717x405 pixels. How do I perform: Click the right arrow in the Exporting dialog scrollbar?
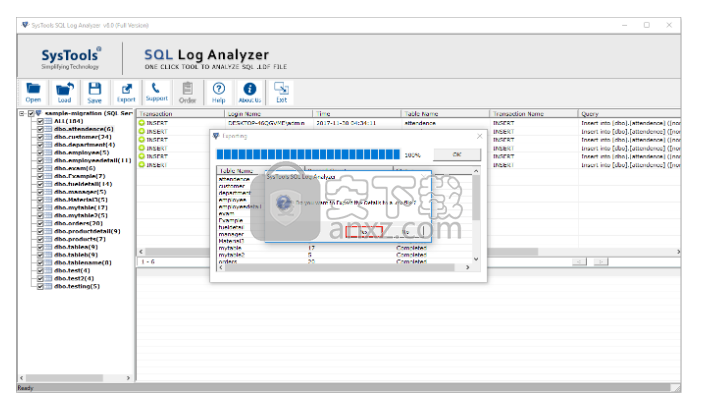pyautogui.click(x=467, y=267)
